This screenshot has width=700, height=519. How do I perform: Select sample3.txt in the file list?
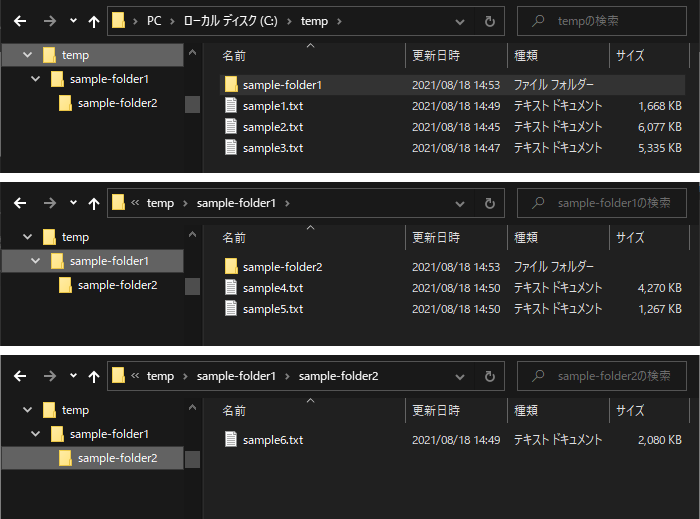point(272,148)
